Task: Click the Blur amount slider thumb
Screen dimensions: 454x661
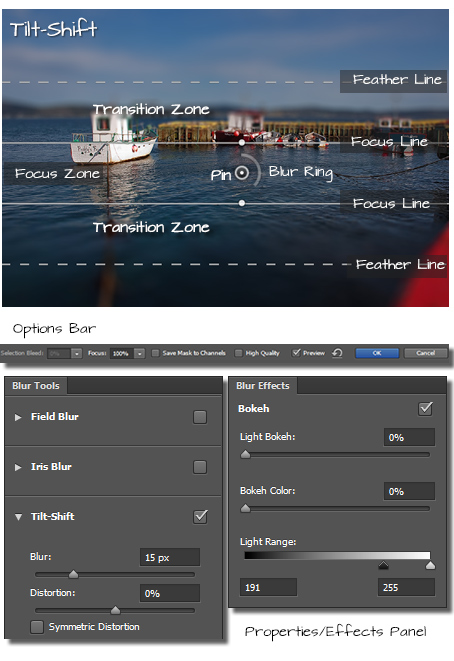Action: tap(73, 574)
